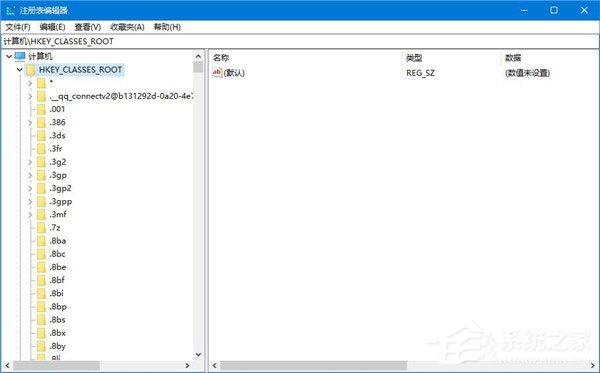The height and width of the screenshot is (373, 600).
Task: Expand the .3mf key
Action: (30, 215)
